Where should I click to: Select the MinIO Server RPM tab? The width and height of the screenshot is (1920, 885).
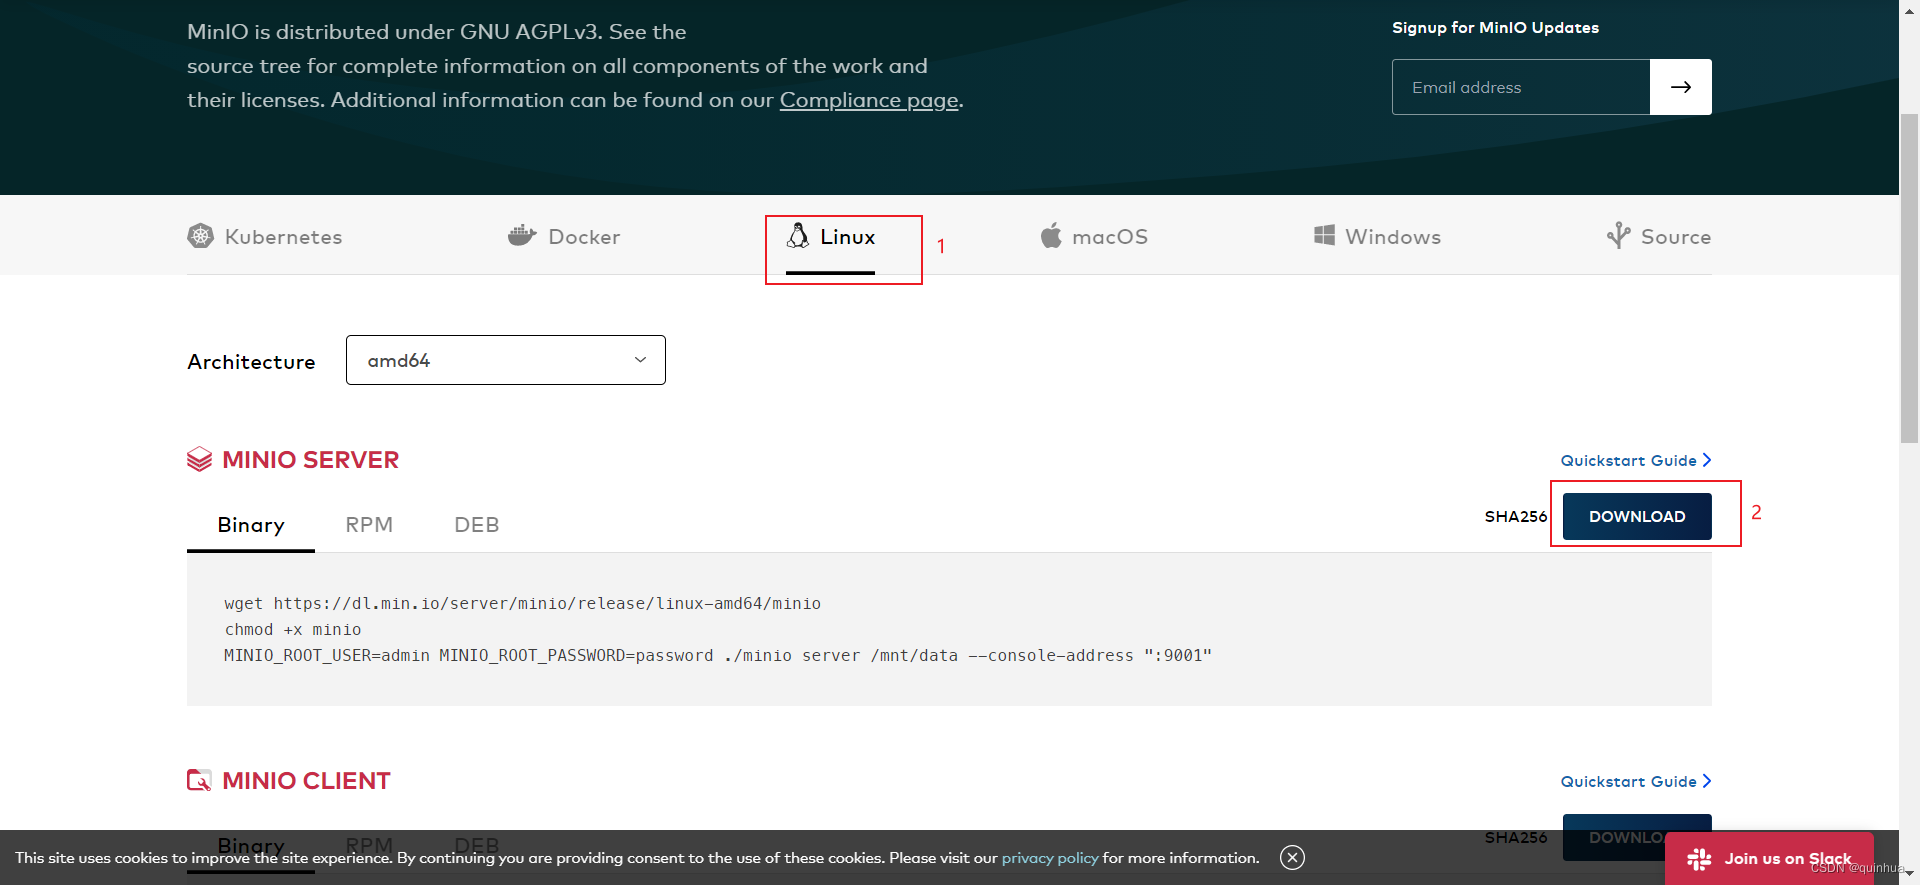369,525
